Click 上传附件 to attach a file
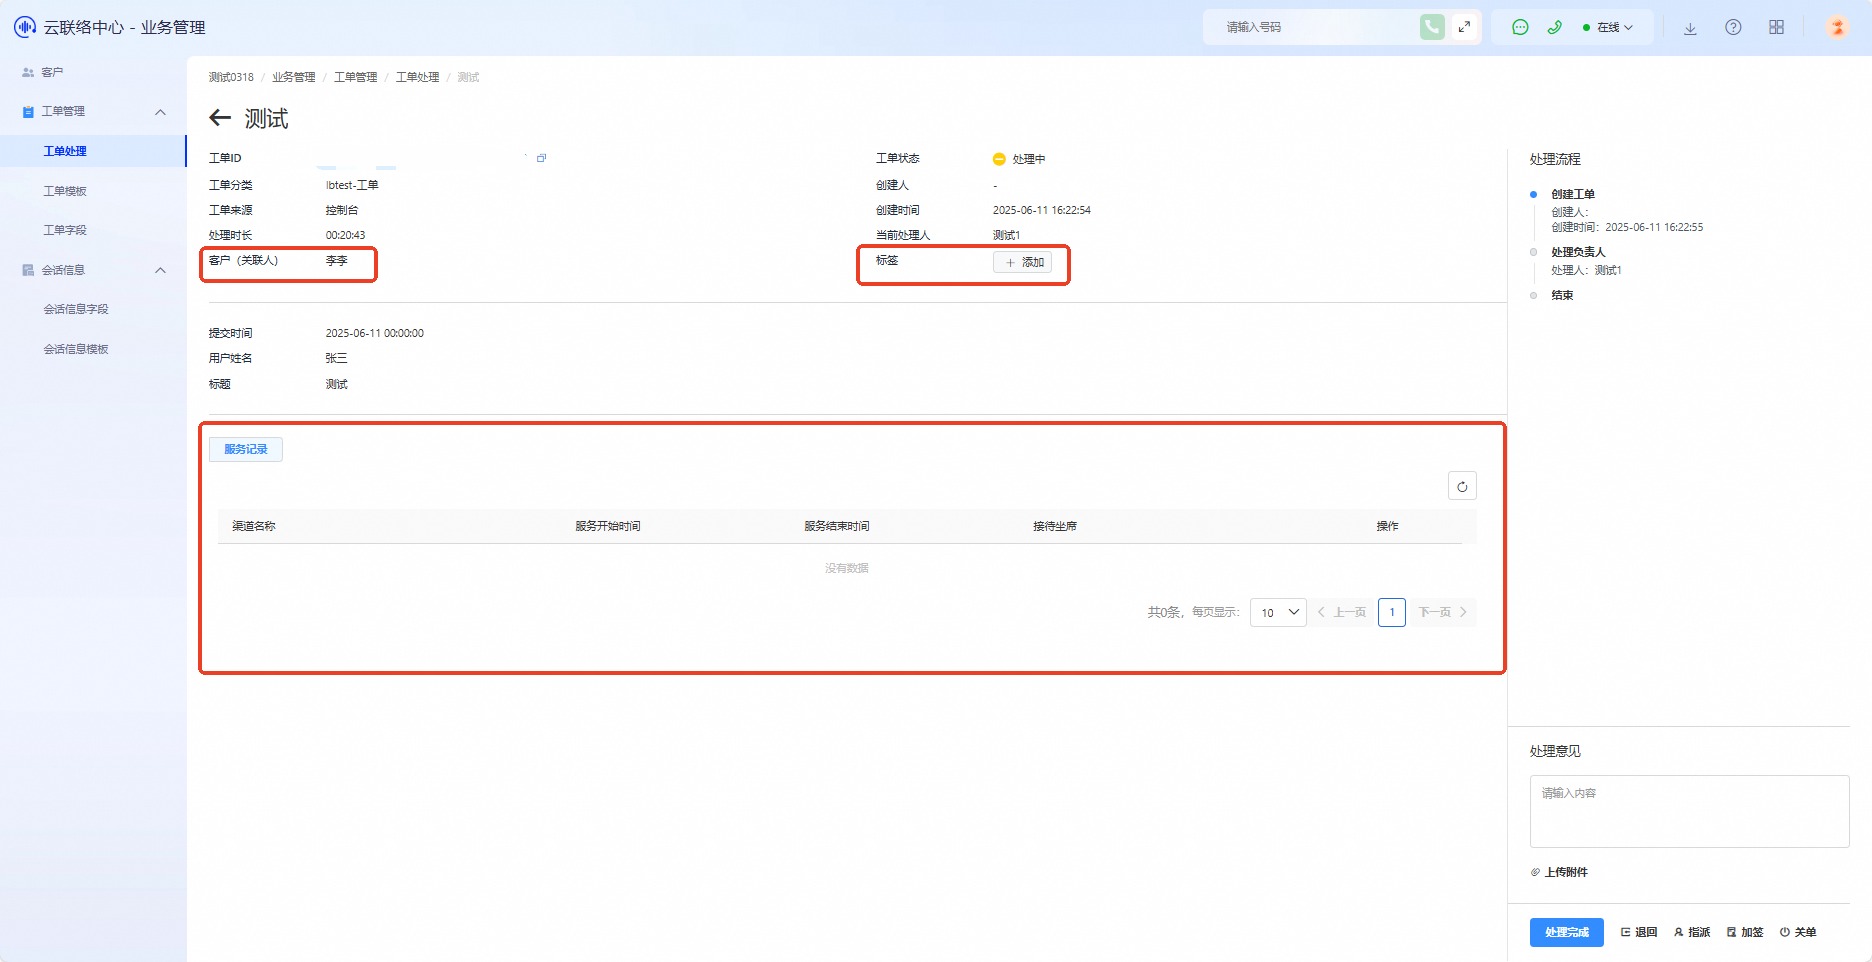 [x=1560, y=872]
